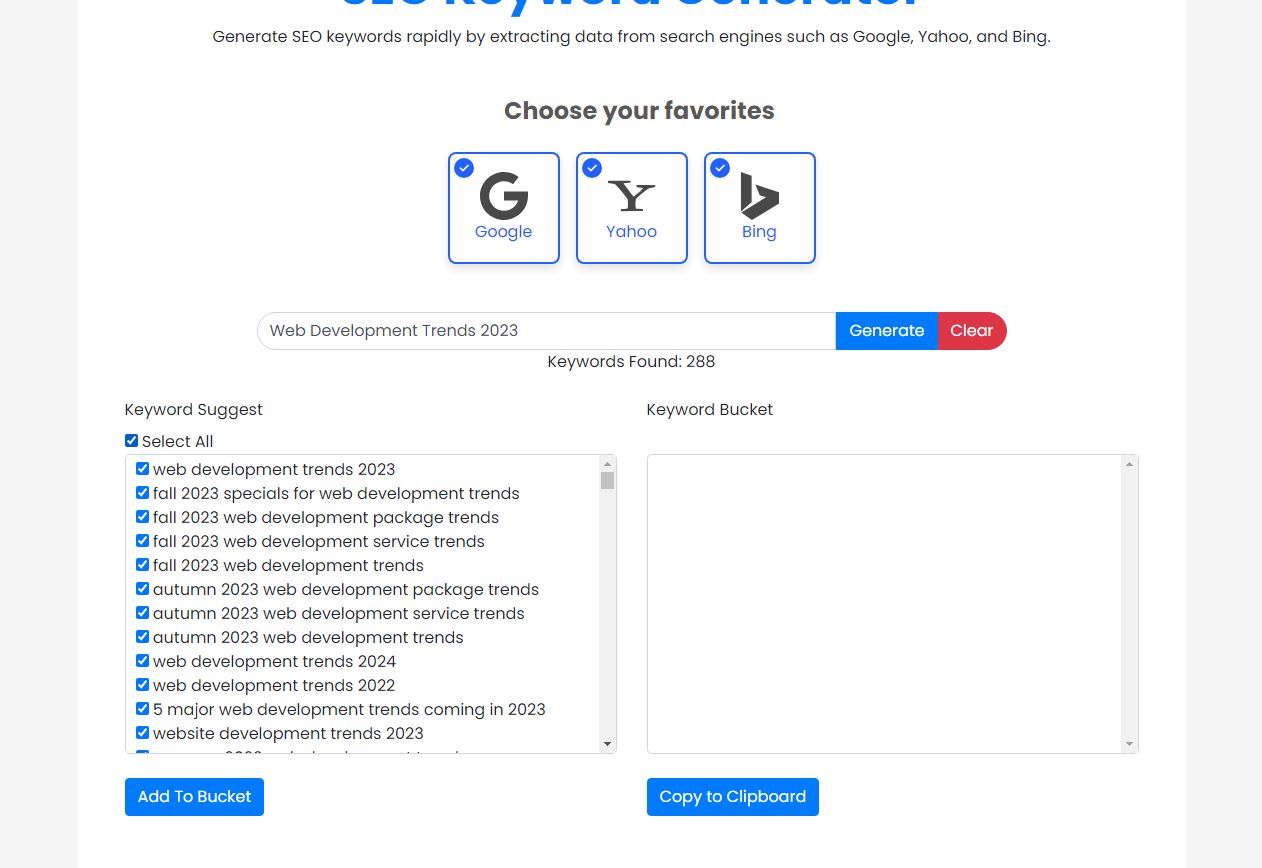1262x868 pixels.
Task: Select the Google search engine logo
Action: pos(503,196)
